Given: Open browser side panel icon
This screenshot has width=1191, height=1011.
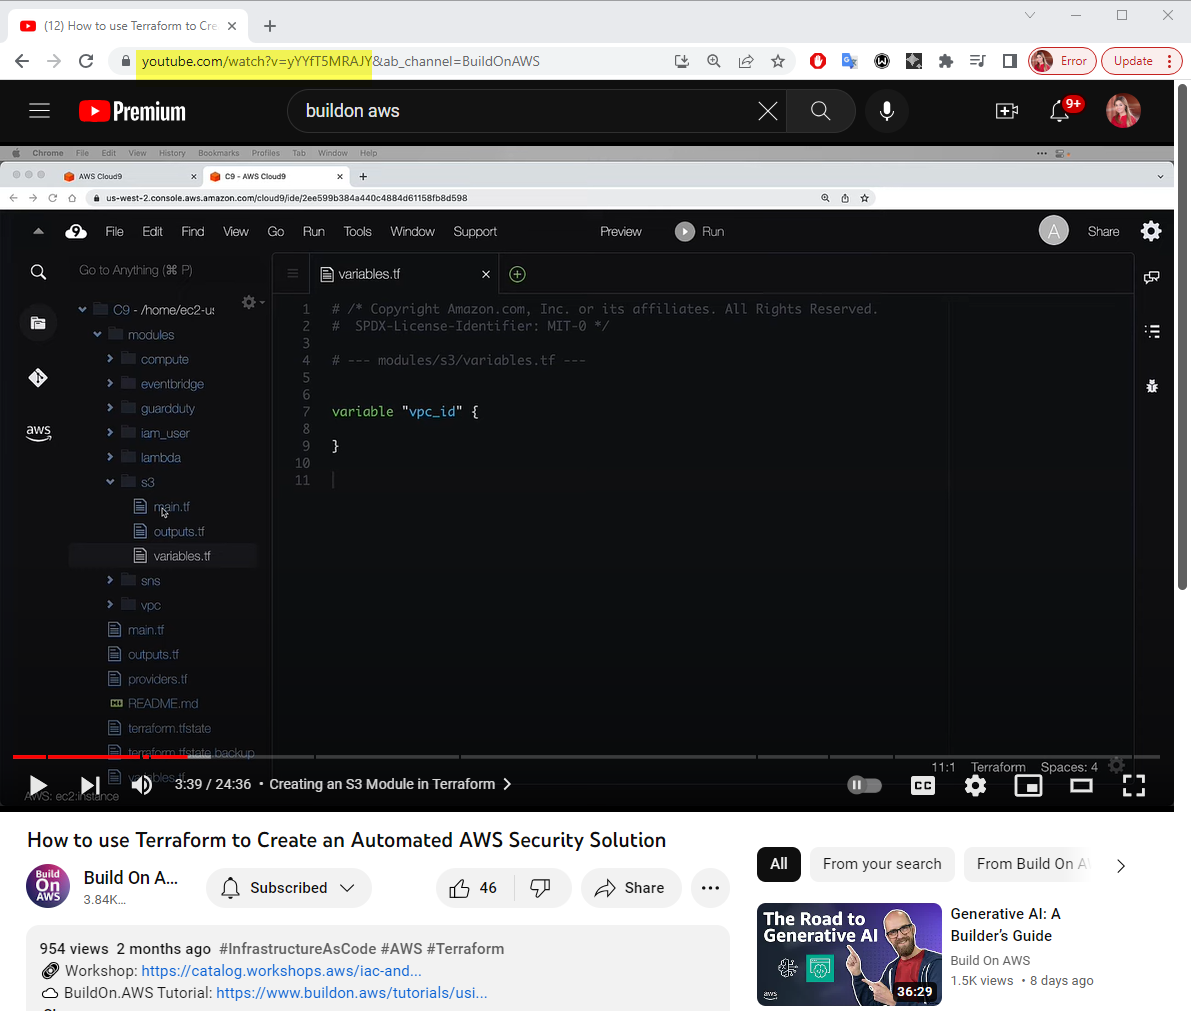Looking at the screenshot, I should coord(1009,62).
